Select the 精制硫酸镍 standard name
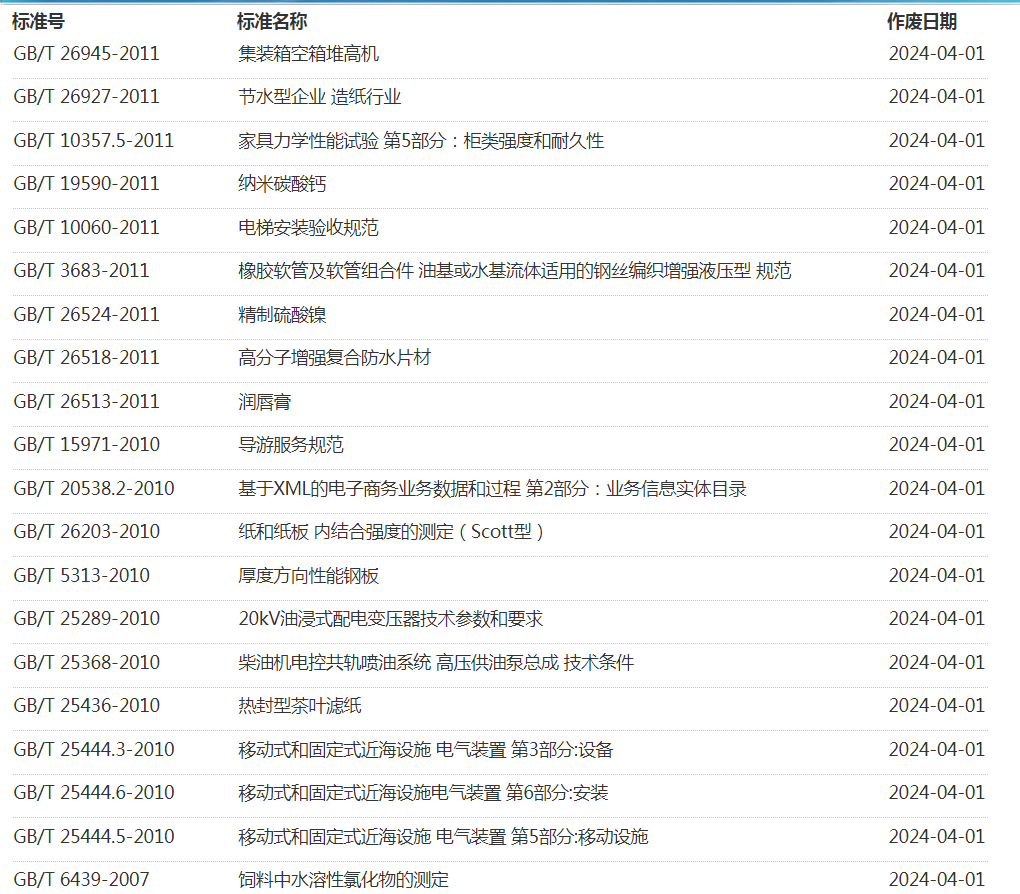The height and width of the screenshot is (894, 1020). [282, 315]
